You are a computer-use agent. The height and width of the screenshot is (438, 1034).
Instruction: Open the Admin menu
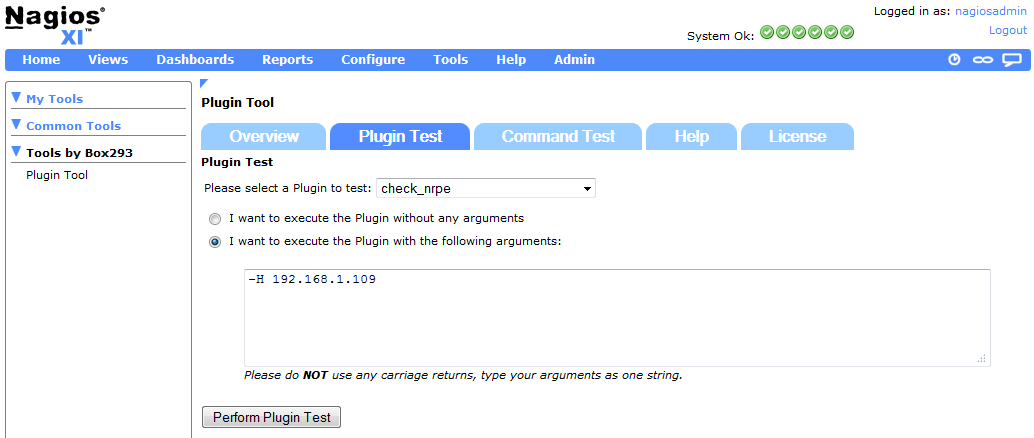(574, 59)
